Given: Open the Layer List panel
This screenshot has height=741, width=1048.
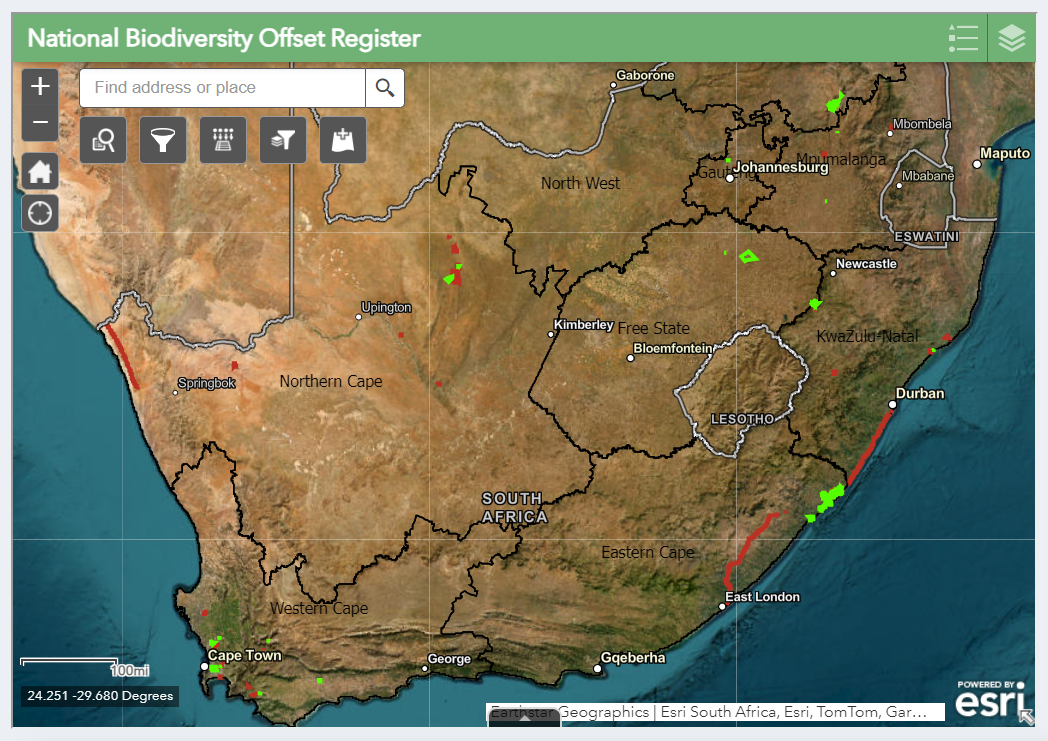Looking at the screenshot, I should pos(1012,38).
